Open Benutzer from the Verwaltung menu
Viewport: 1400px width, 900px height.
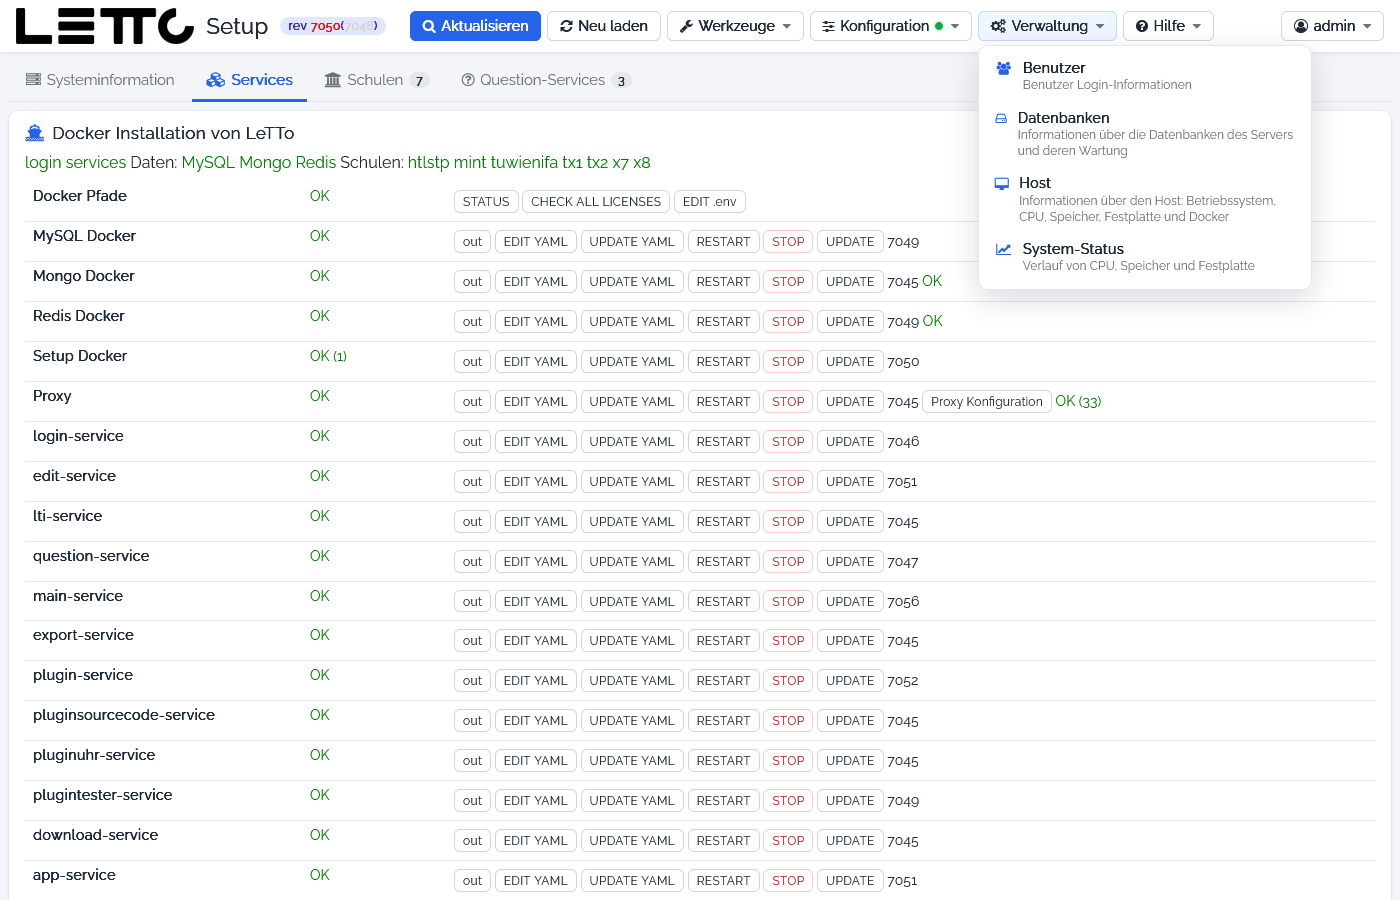[1145, 75]
